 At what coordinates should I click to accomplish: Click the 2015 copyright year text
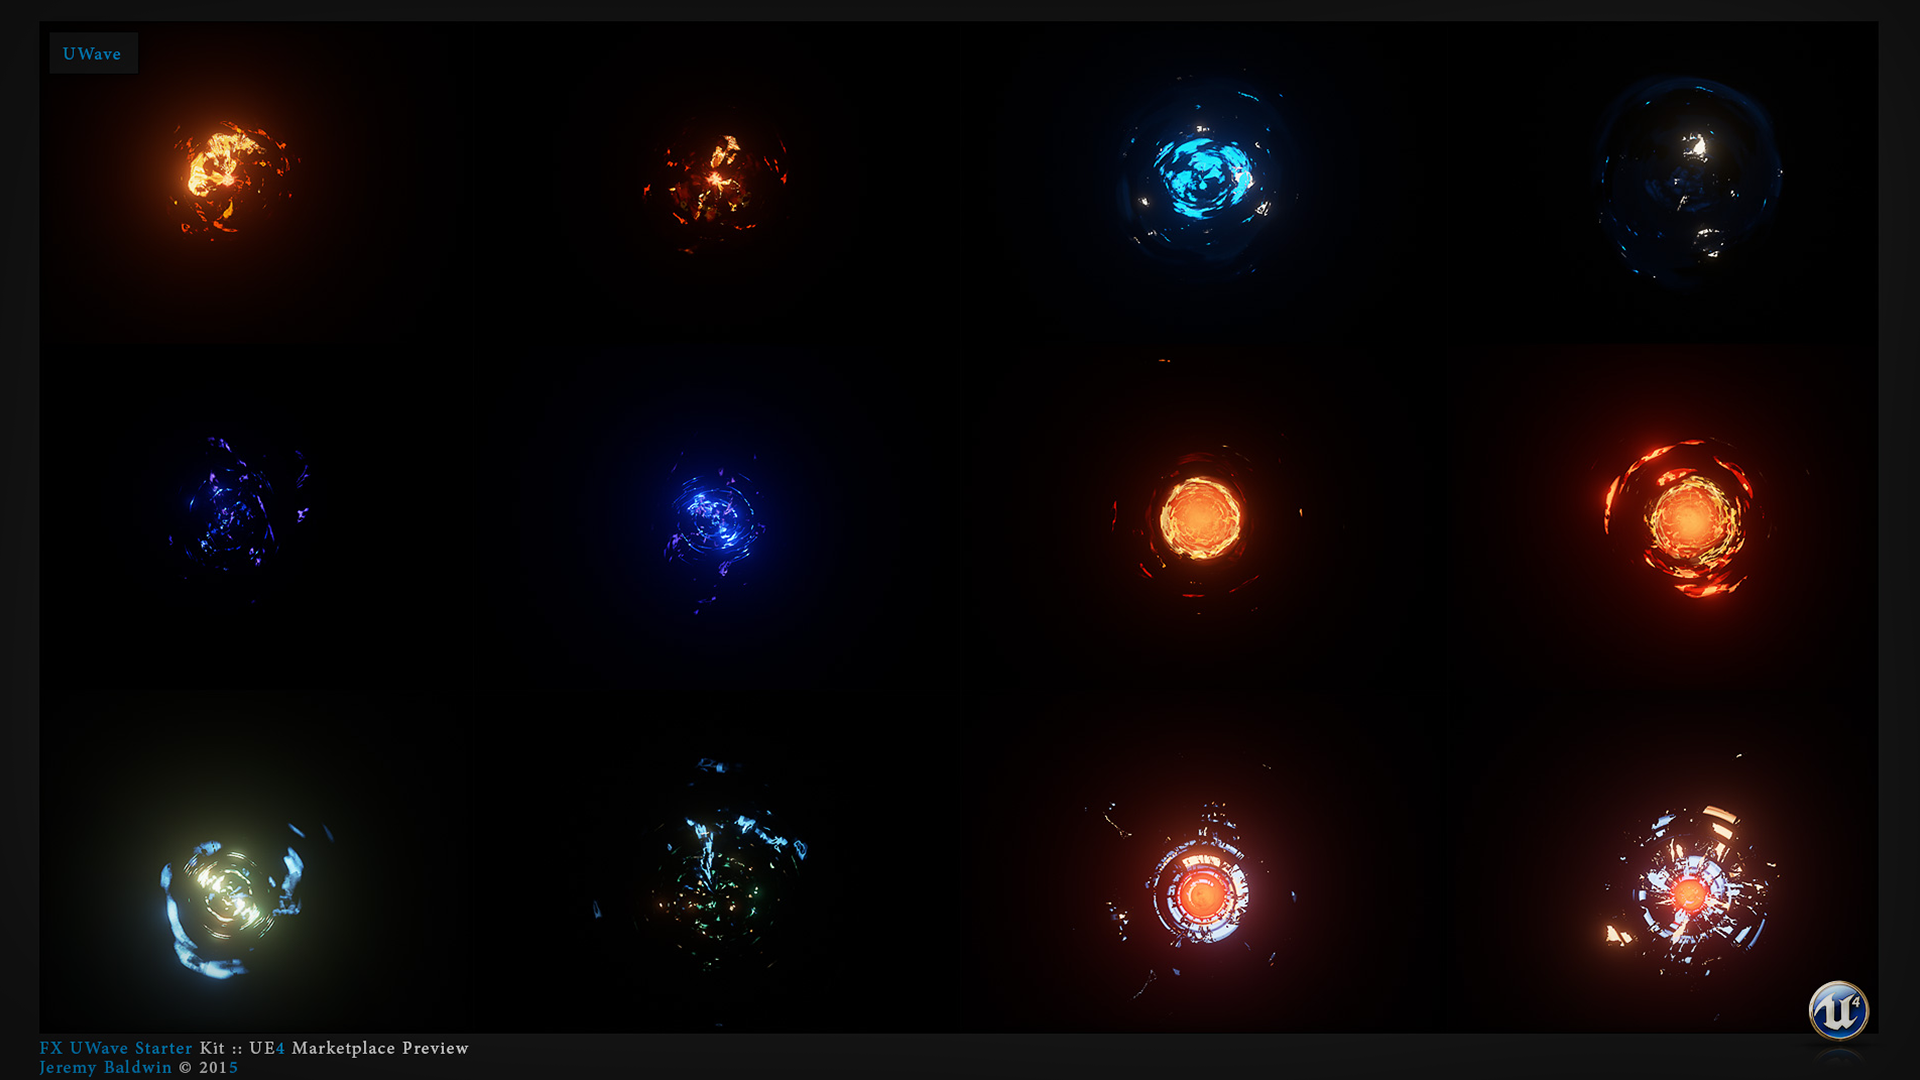click(218, 1067)
